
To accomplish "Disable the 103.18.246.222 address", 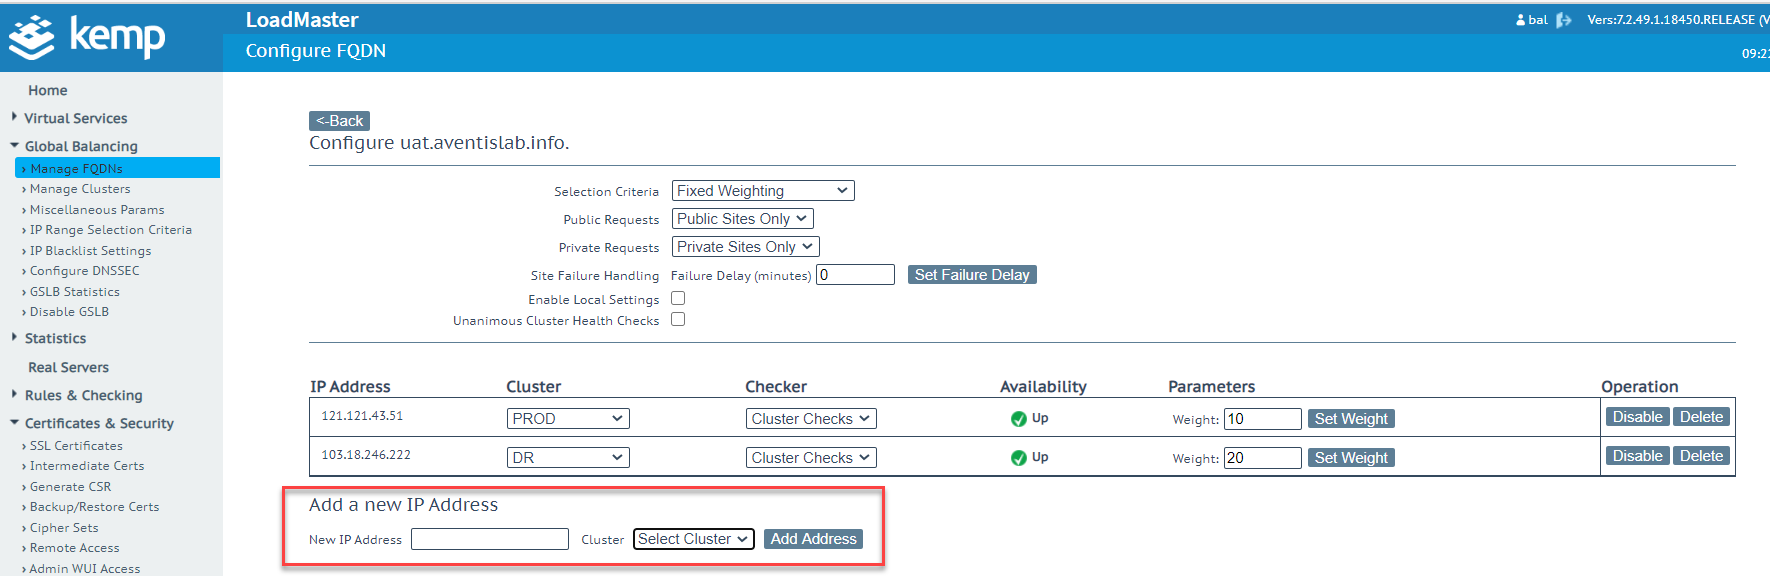I will click(1637, 456).
